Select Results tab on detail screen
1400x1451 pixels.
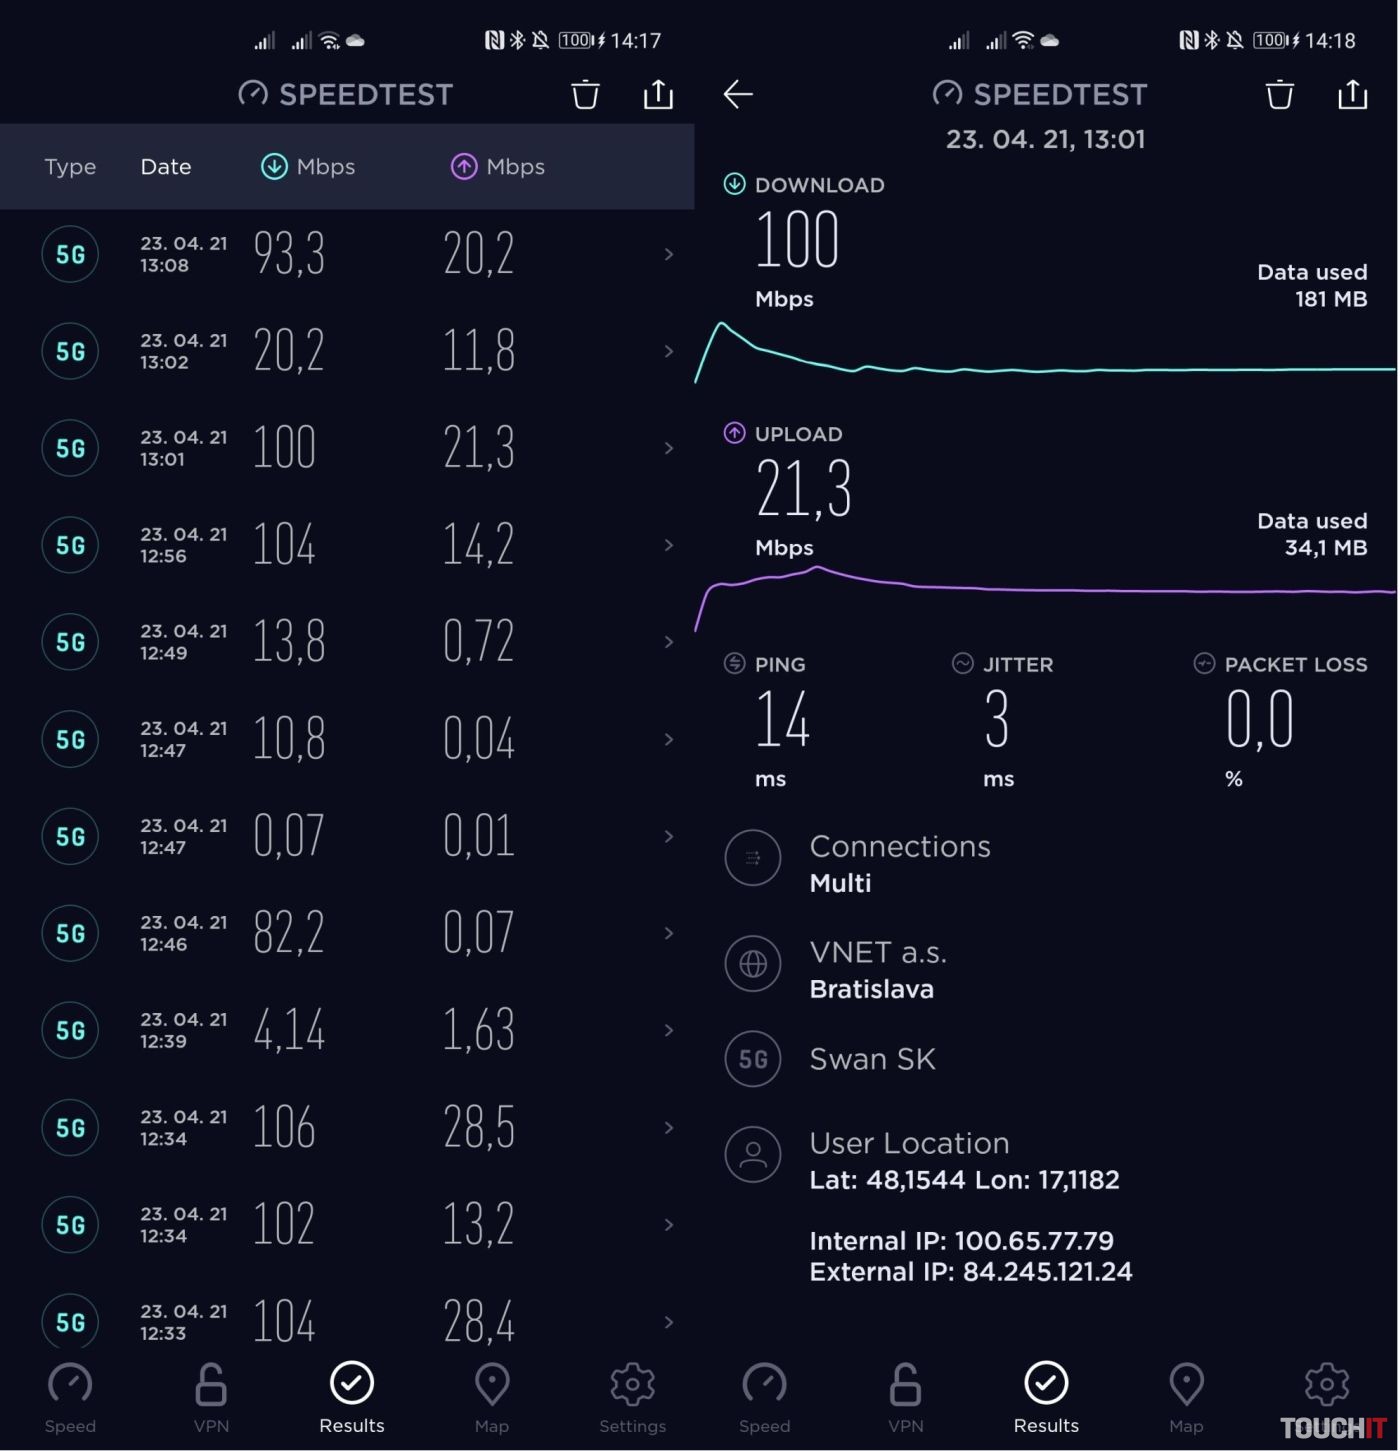1046,1397
